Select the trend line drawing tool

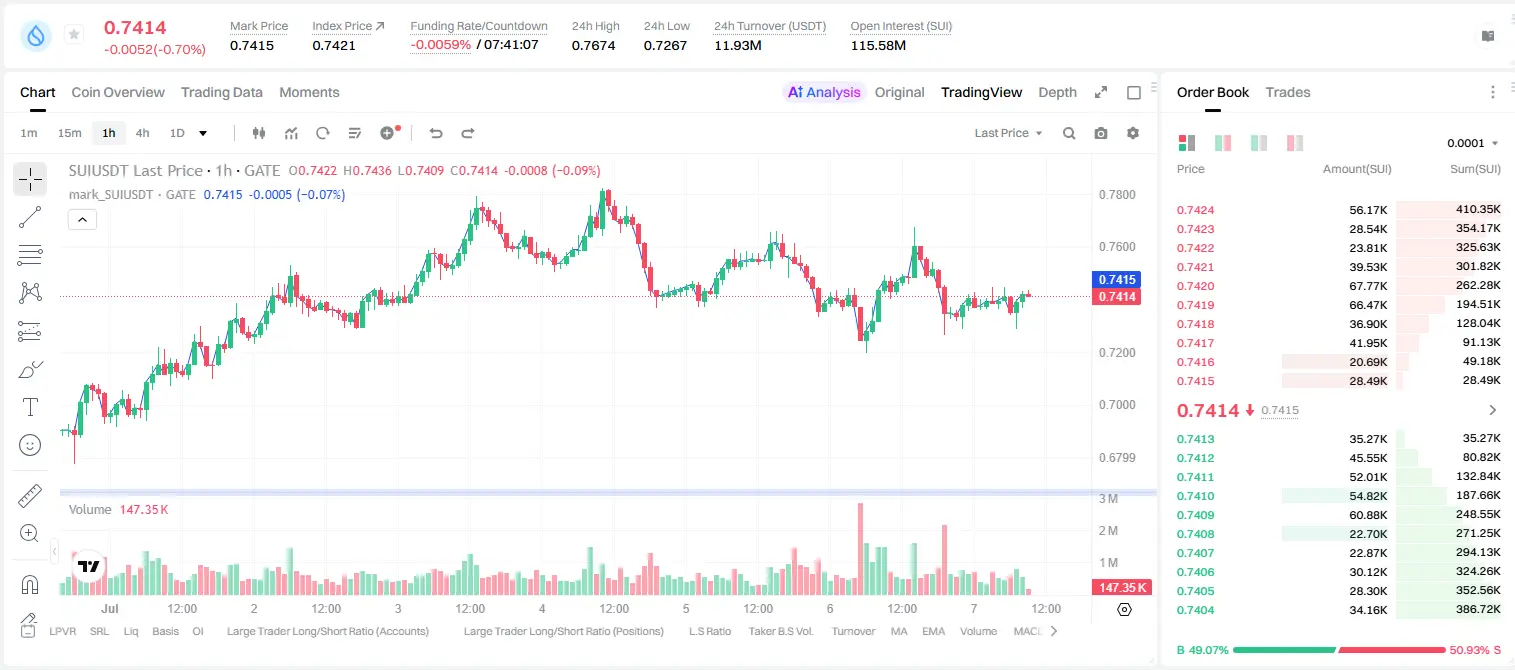(30, 218)
